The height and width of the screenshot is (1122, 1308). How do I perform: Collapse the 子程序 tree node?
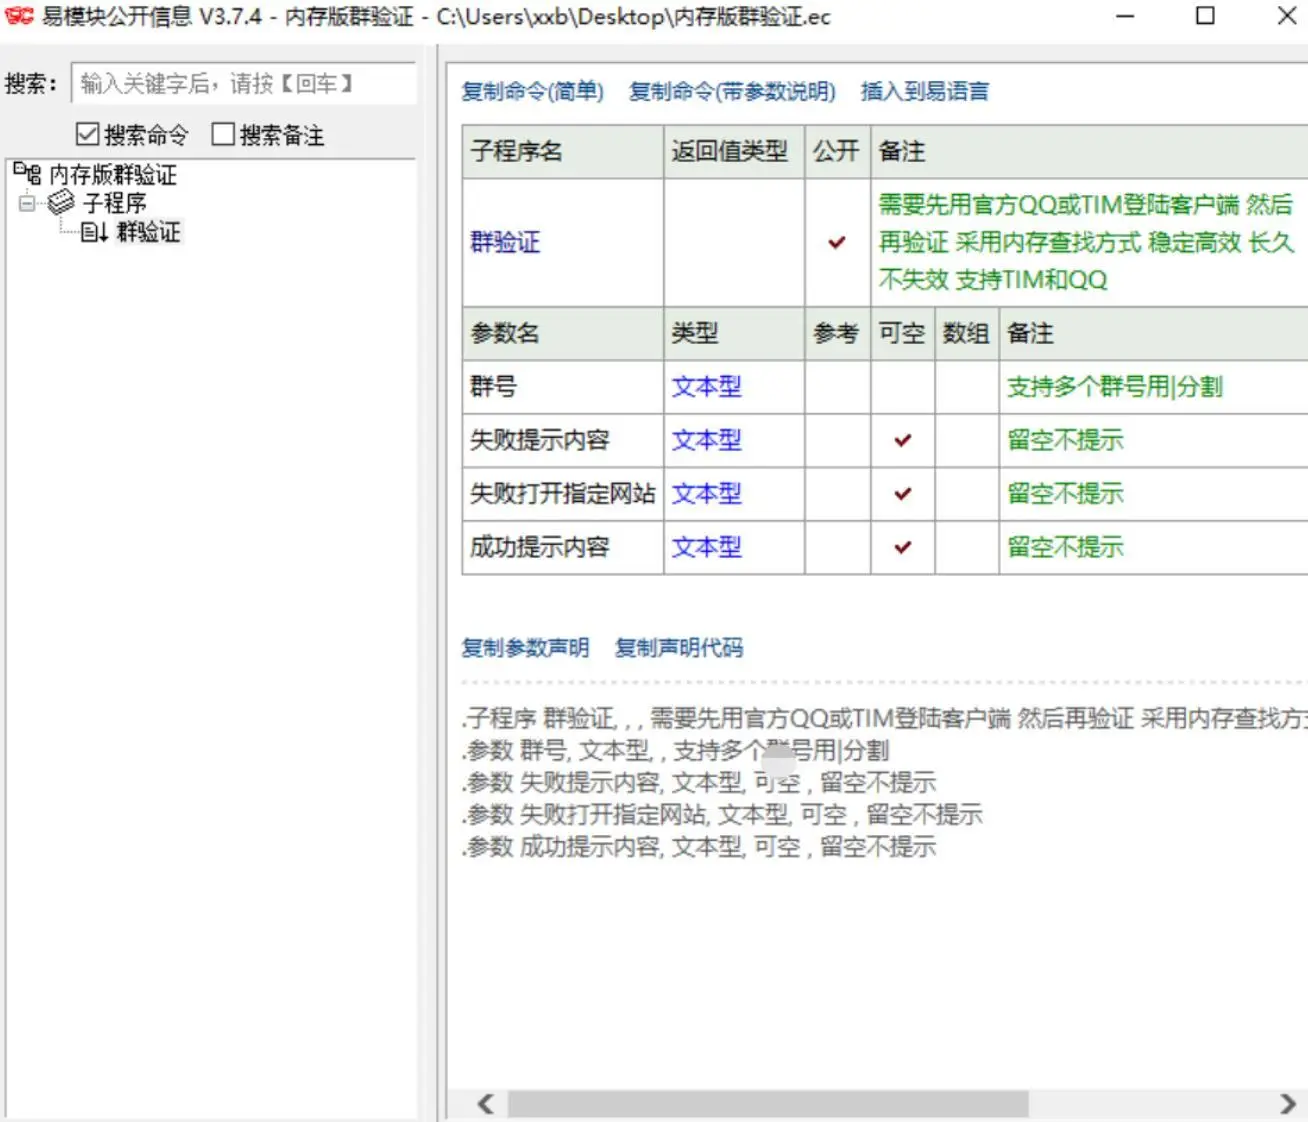(26, 203)
